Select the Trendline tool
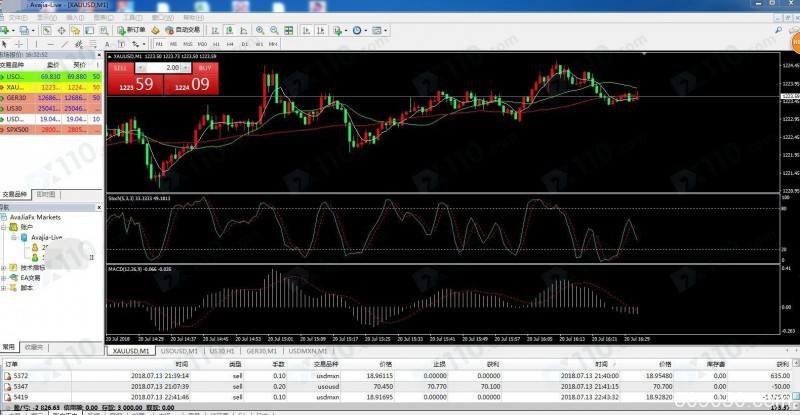Screen dimensions: 800x415 64,44
